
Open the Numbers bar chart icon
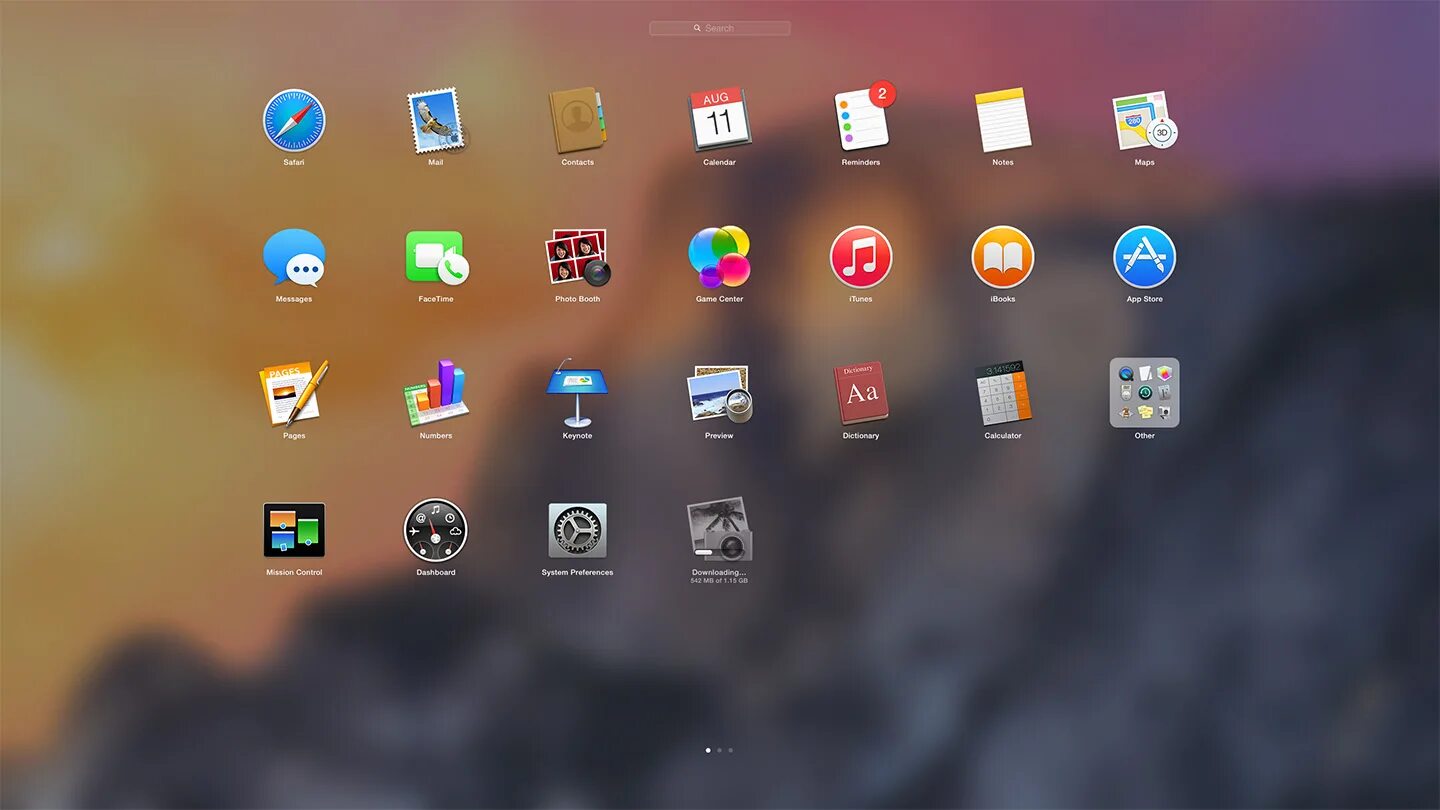pyautogui.click(x=436, y=393)
